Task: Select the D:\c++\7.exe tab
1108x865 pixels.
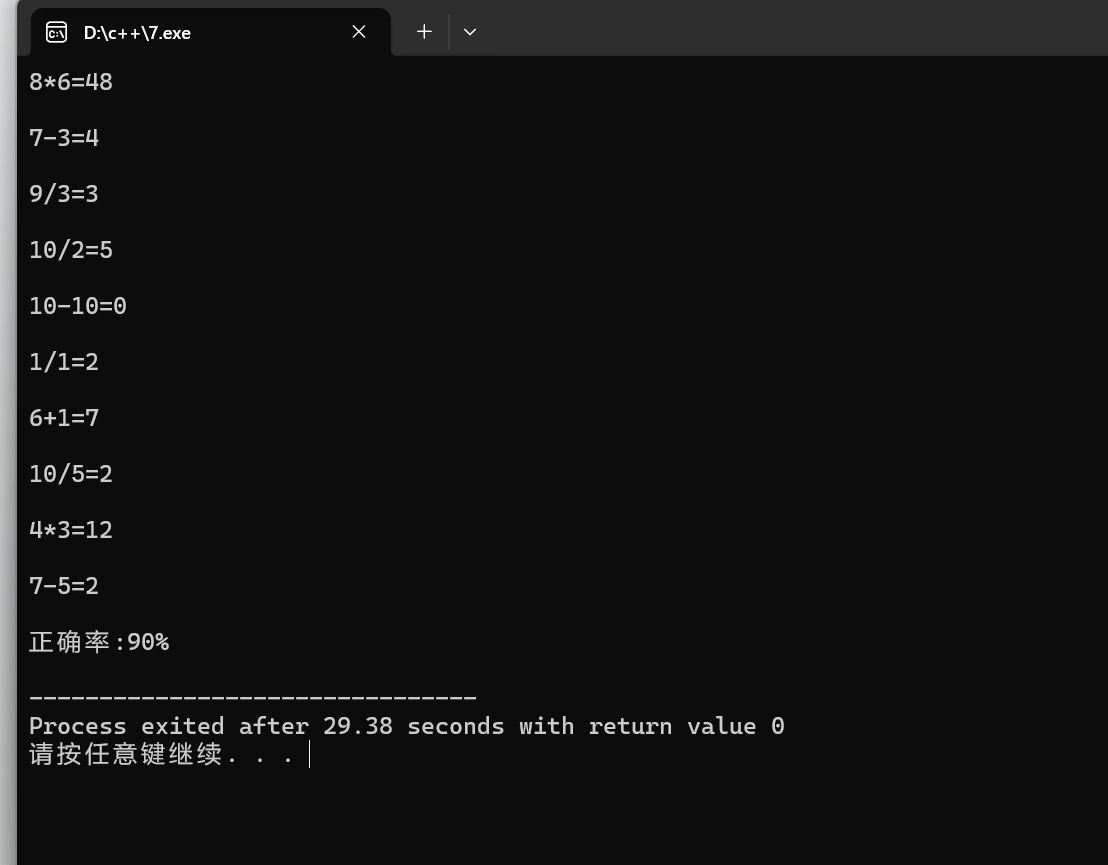Action: click(211, 33)
